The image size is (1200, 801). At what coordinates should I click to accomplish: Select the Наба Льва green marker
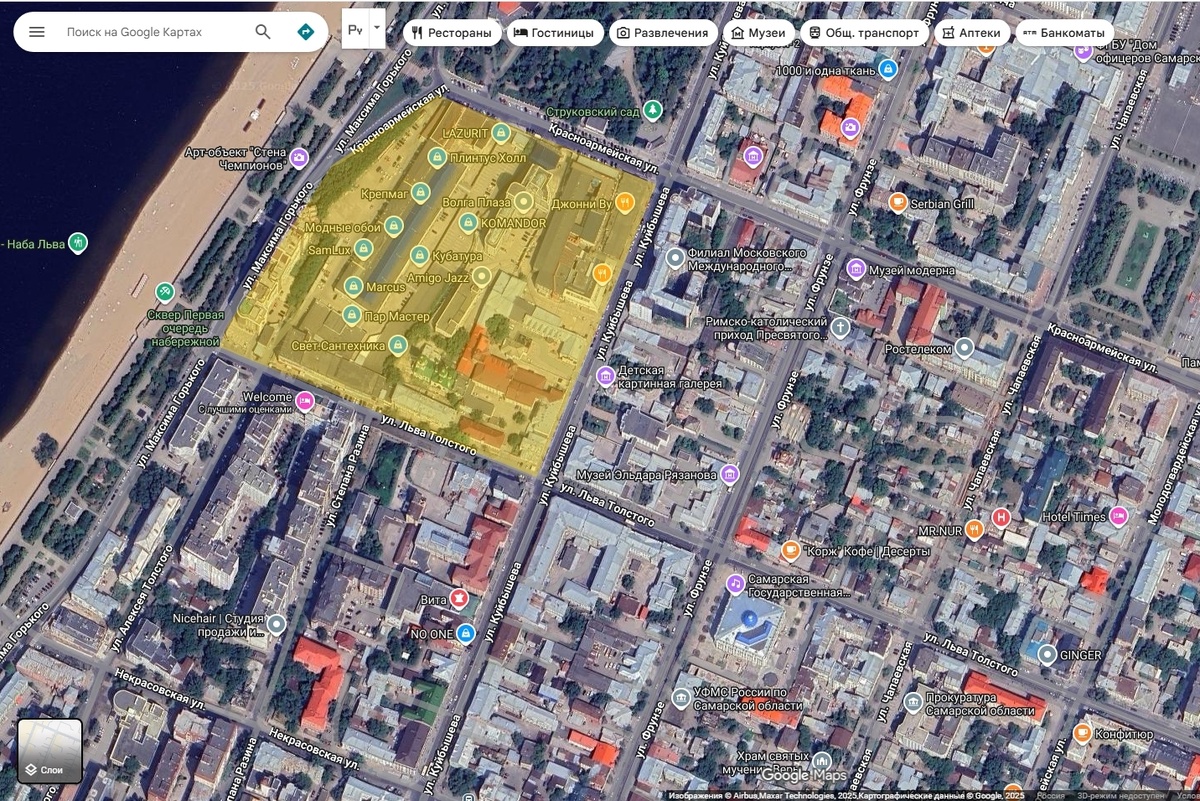click(x=78, y=243)
